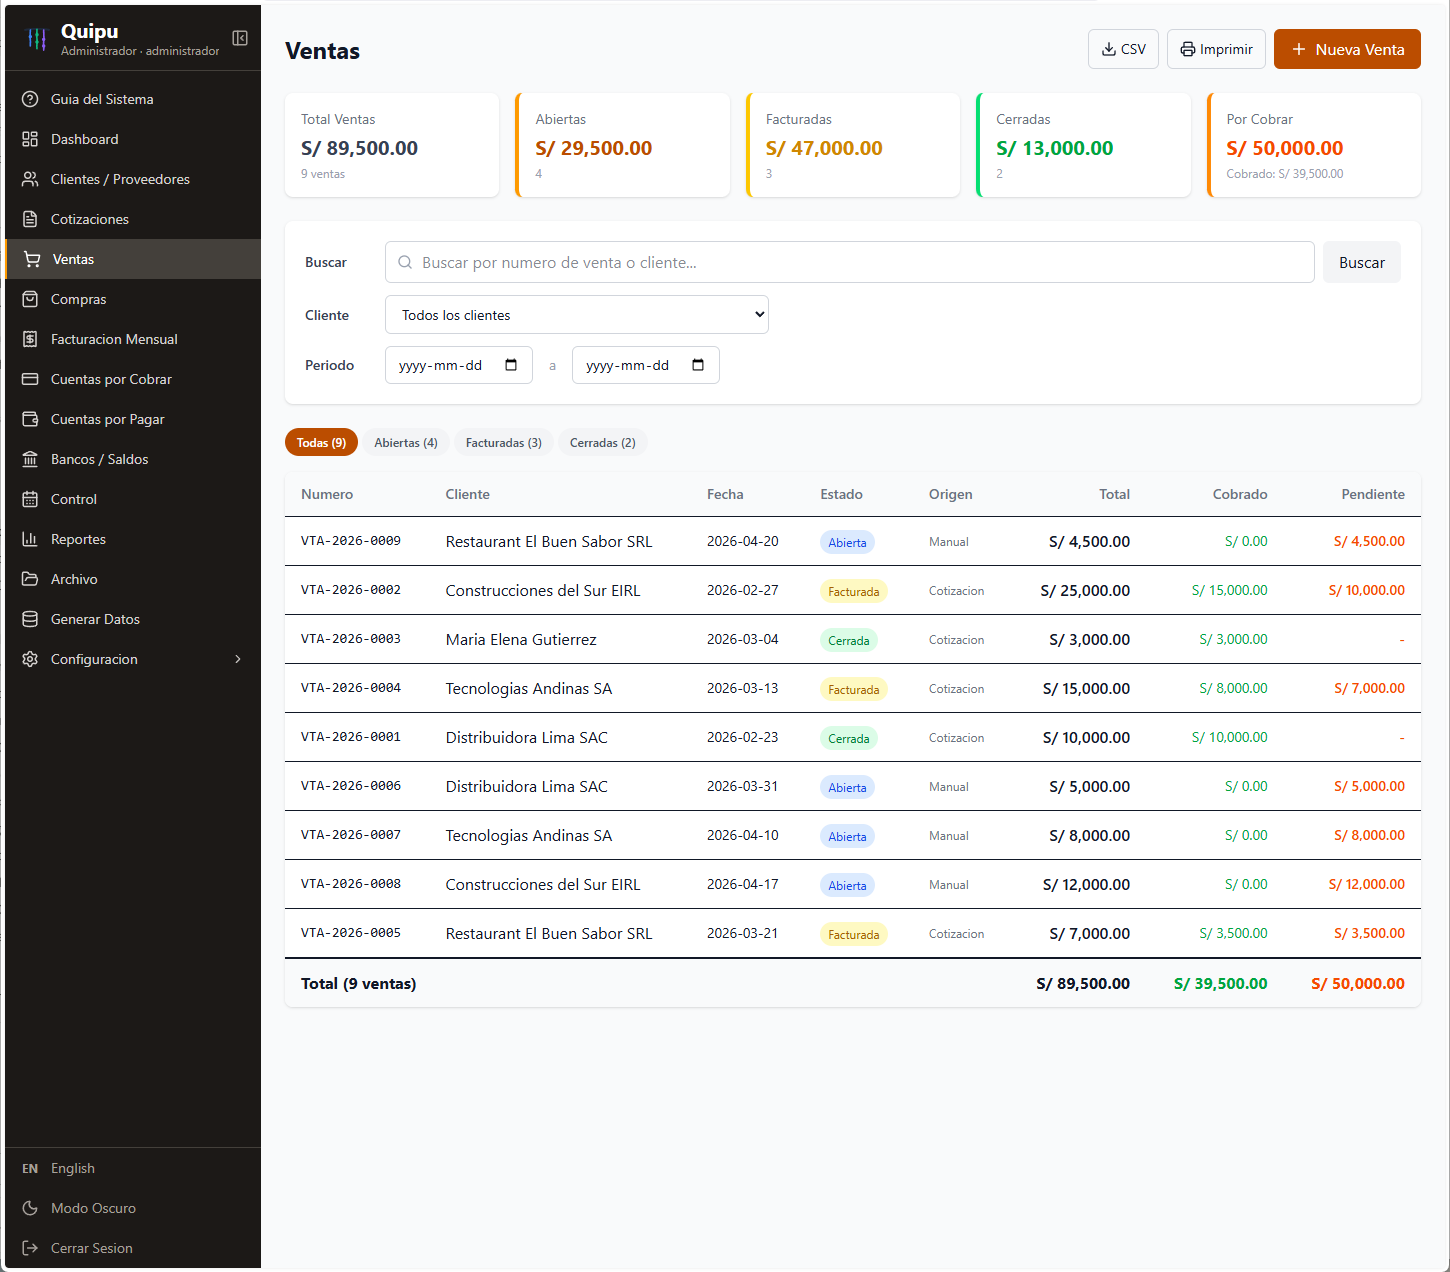This screenshot has width=1450, height=1272.
Task: Open Dashboard from the sidebar
Action: tap(133, 139)
